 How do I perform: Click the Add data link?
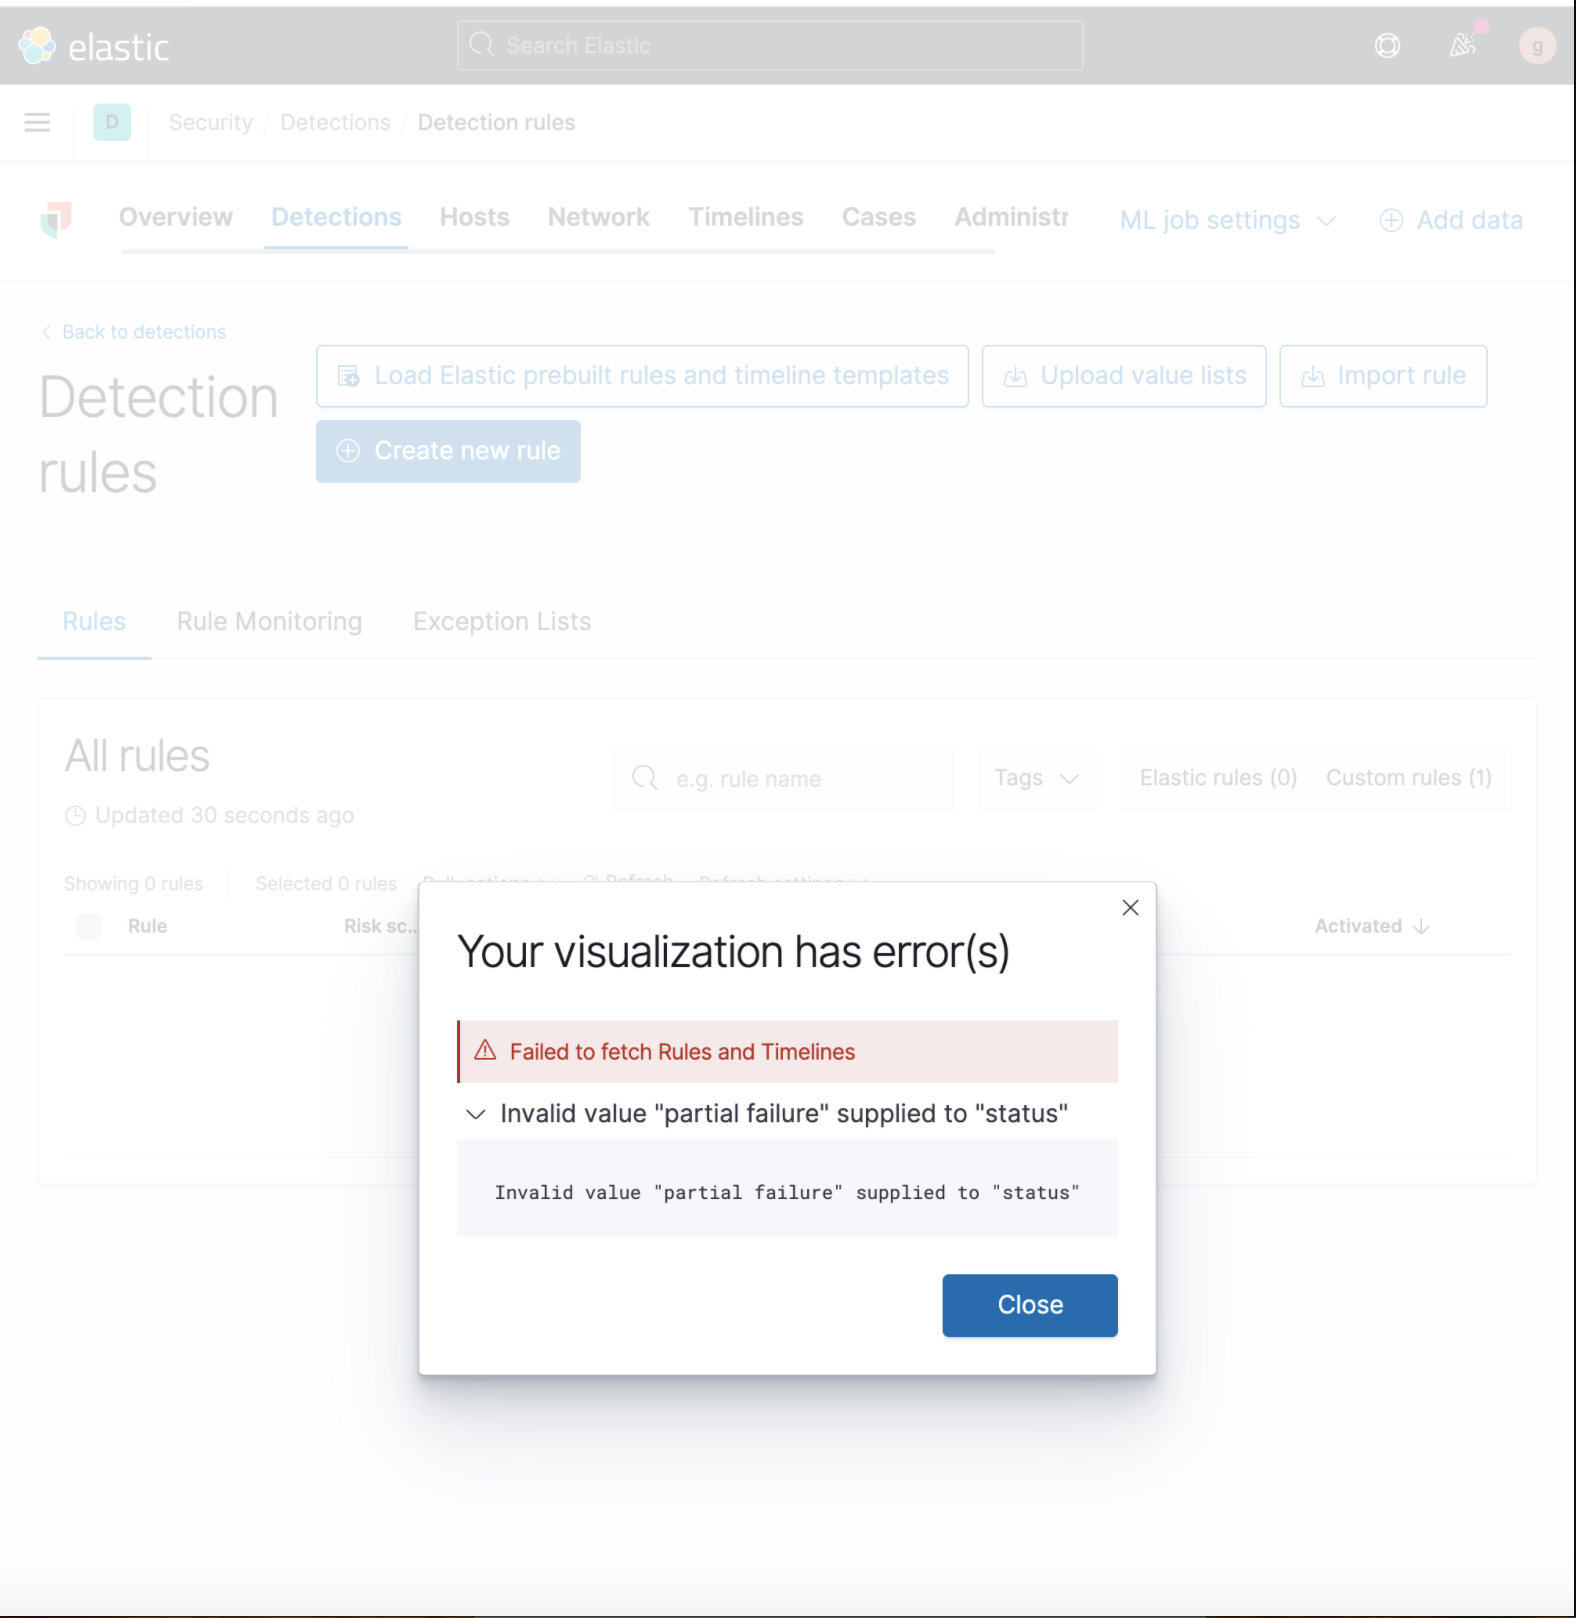point(1451,220)
